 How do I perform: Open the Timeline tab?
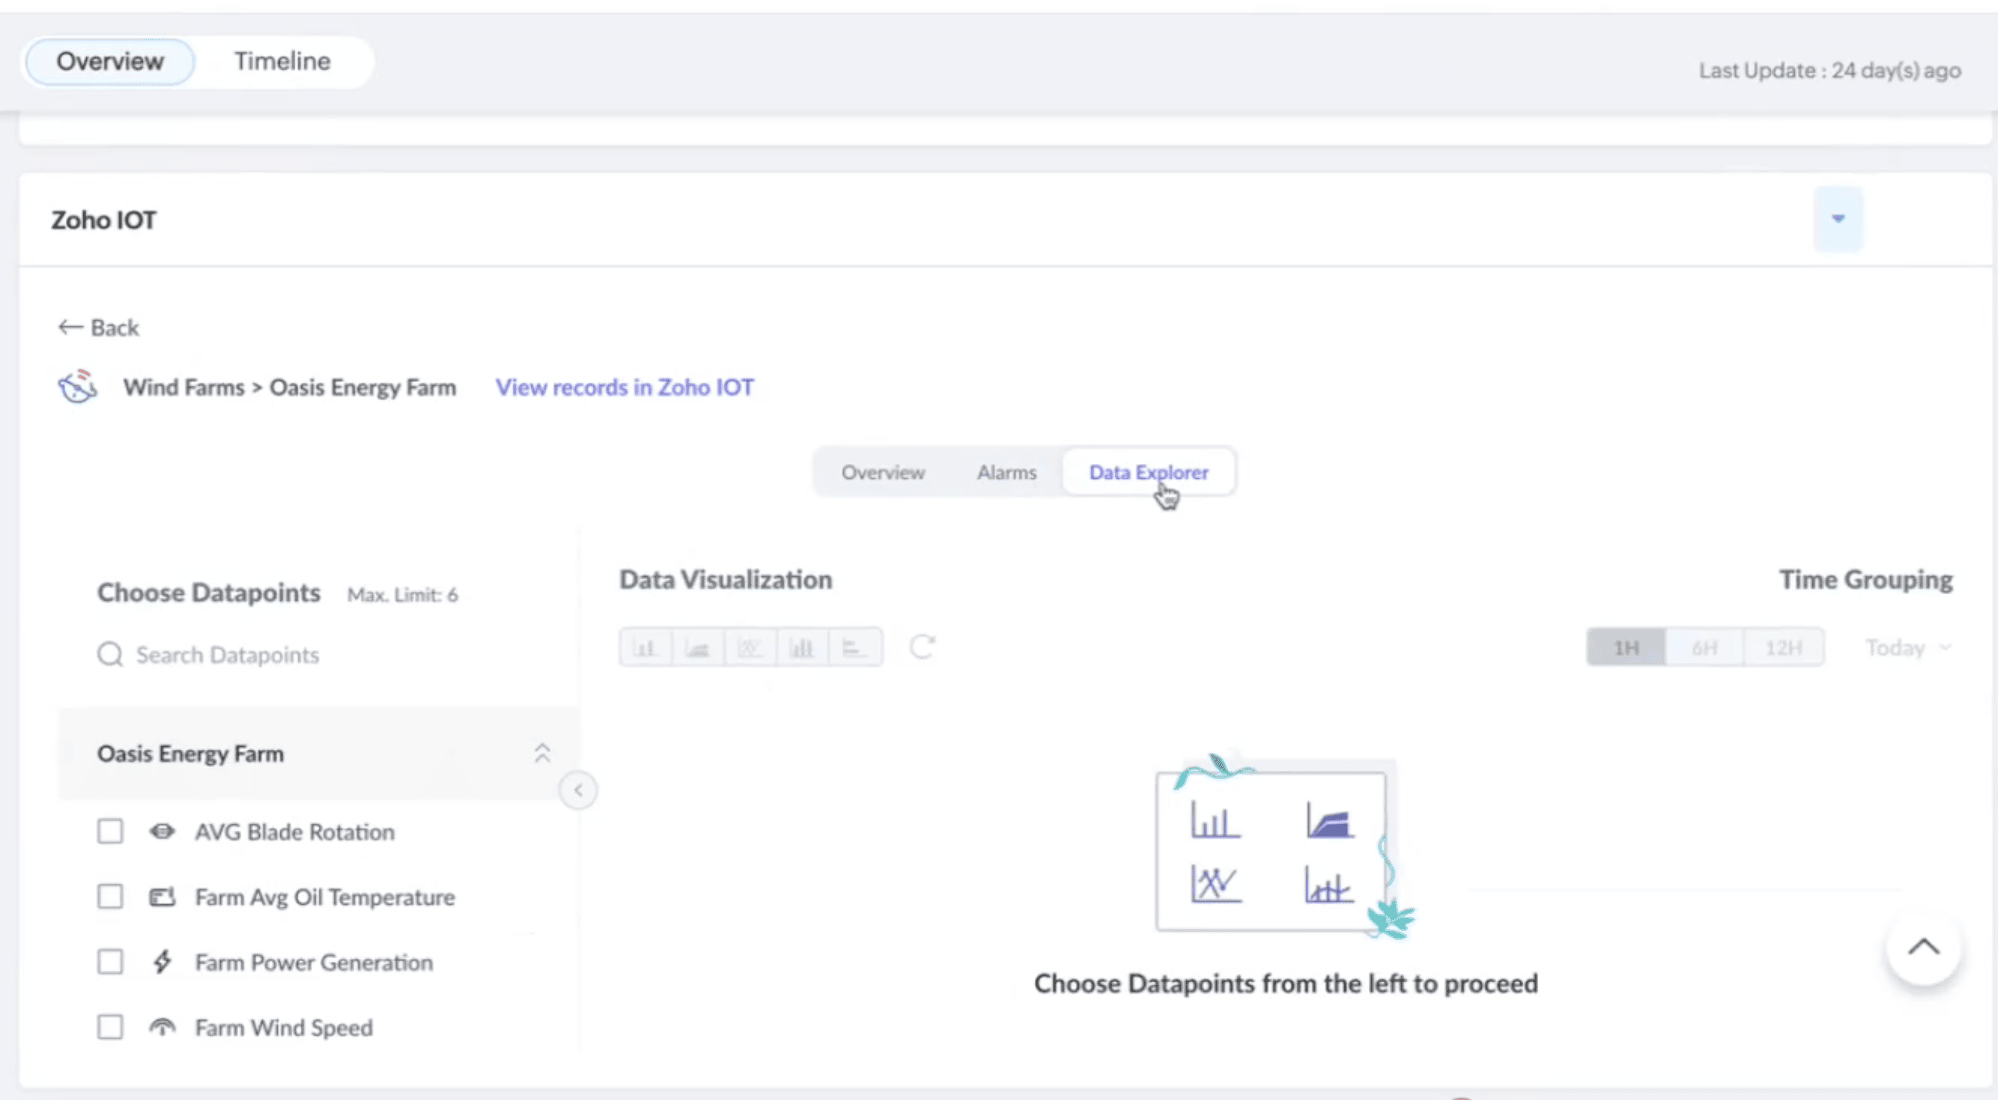(x=282, y=61)
